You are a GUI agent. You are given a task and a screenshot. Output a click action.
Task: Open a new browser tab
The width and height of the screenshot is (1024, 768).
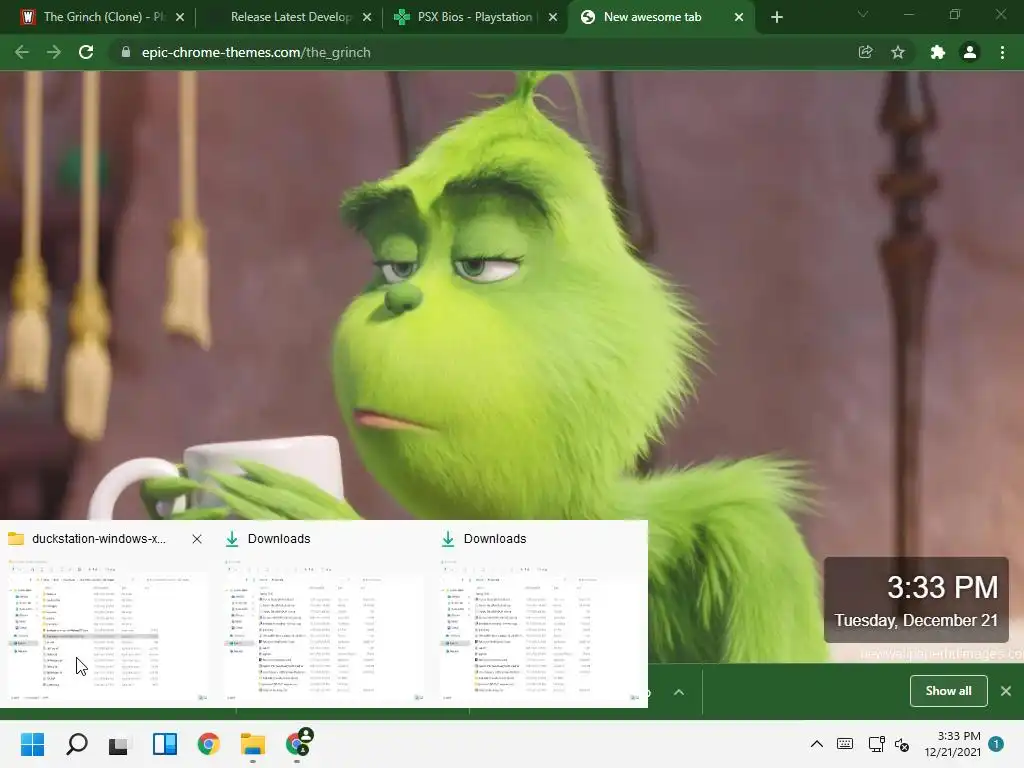776,17
